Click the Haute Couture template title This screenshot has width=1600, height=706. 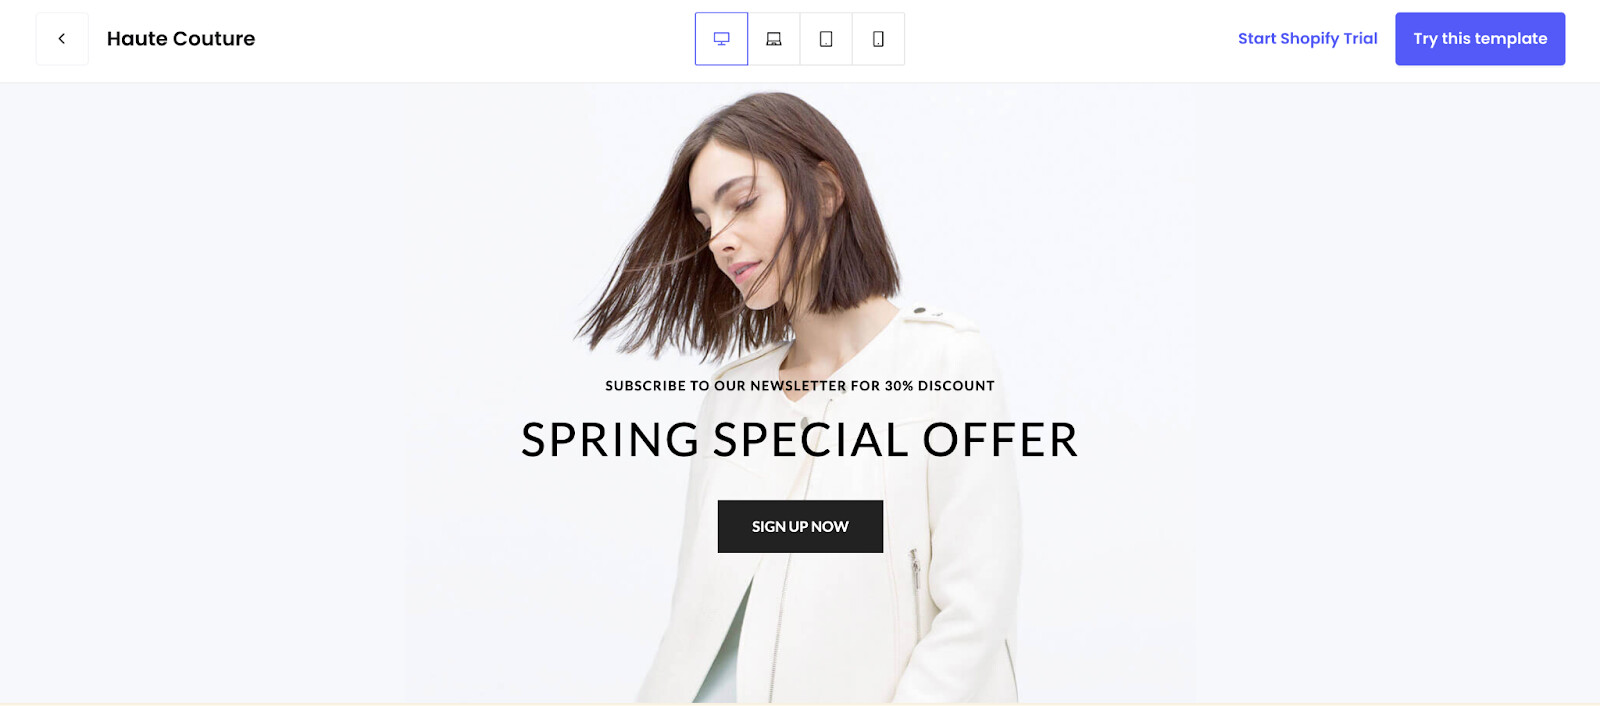point(181,39)
